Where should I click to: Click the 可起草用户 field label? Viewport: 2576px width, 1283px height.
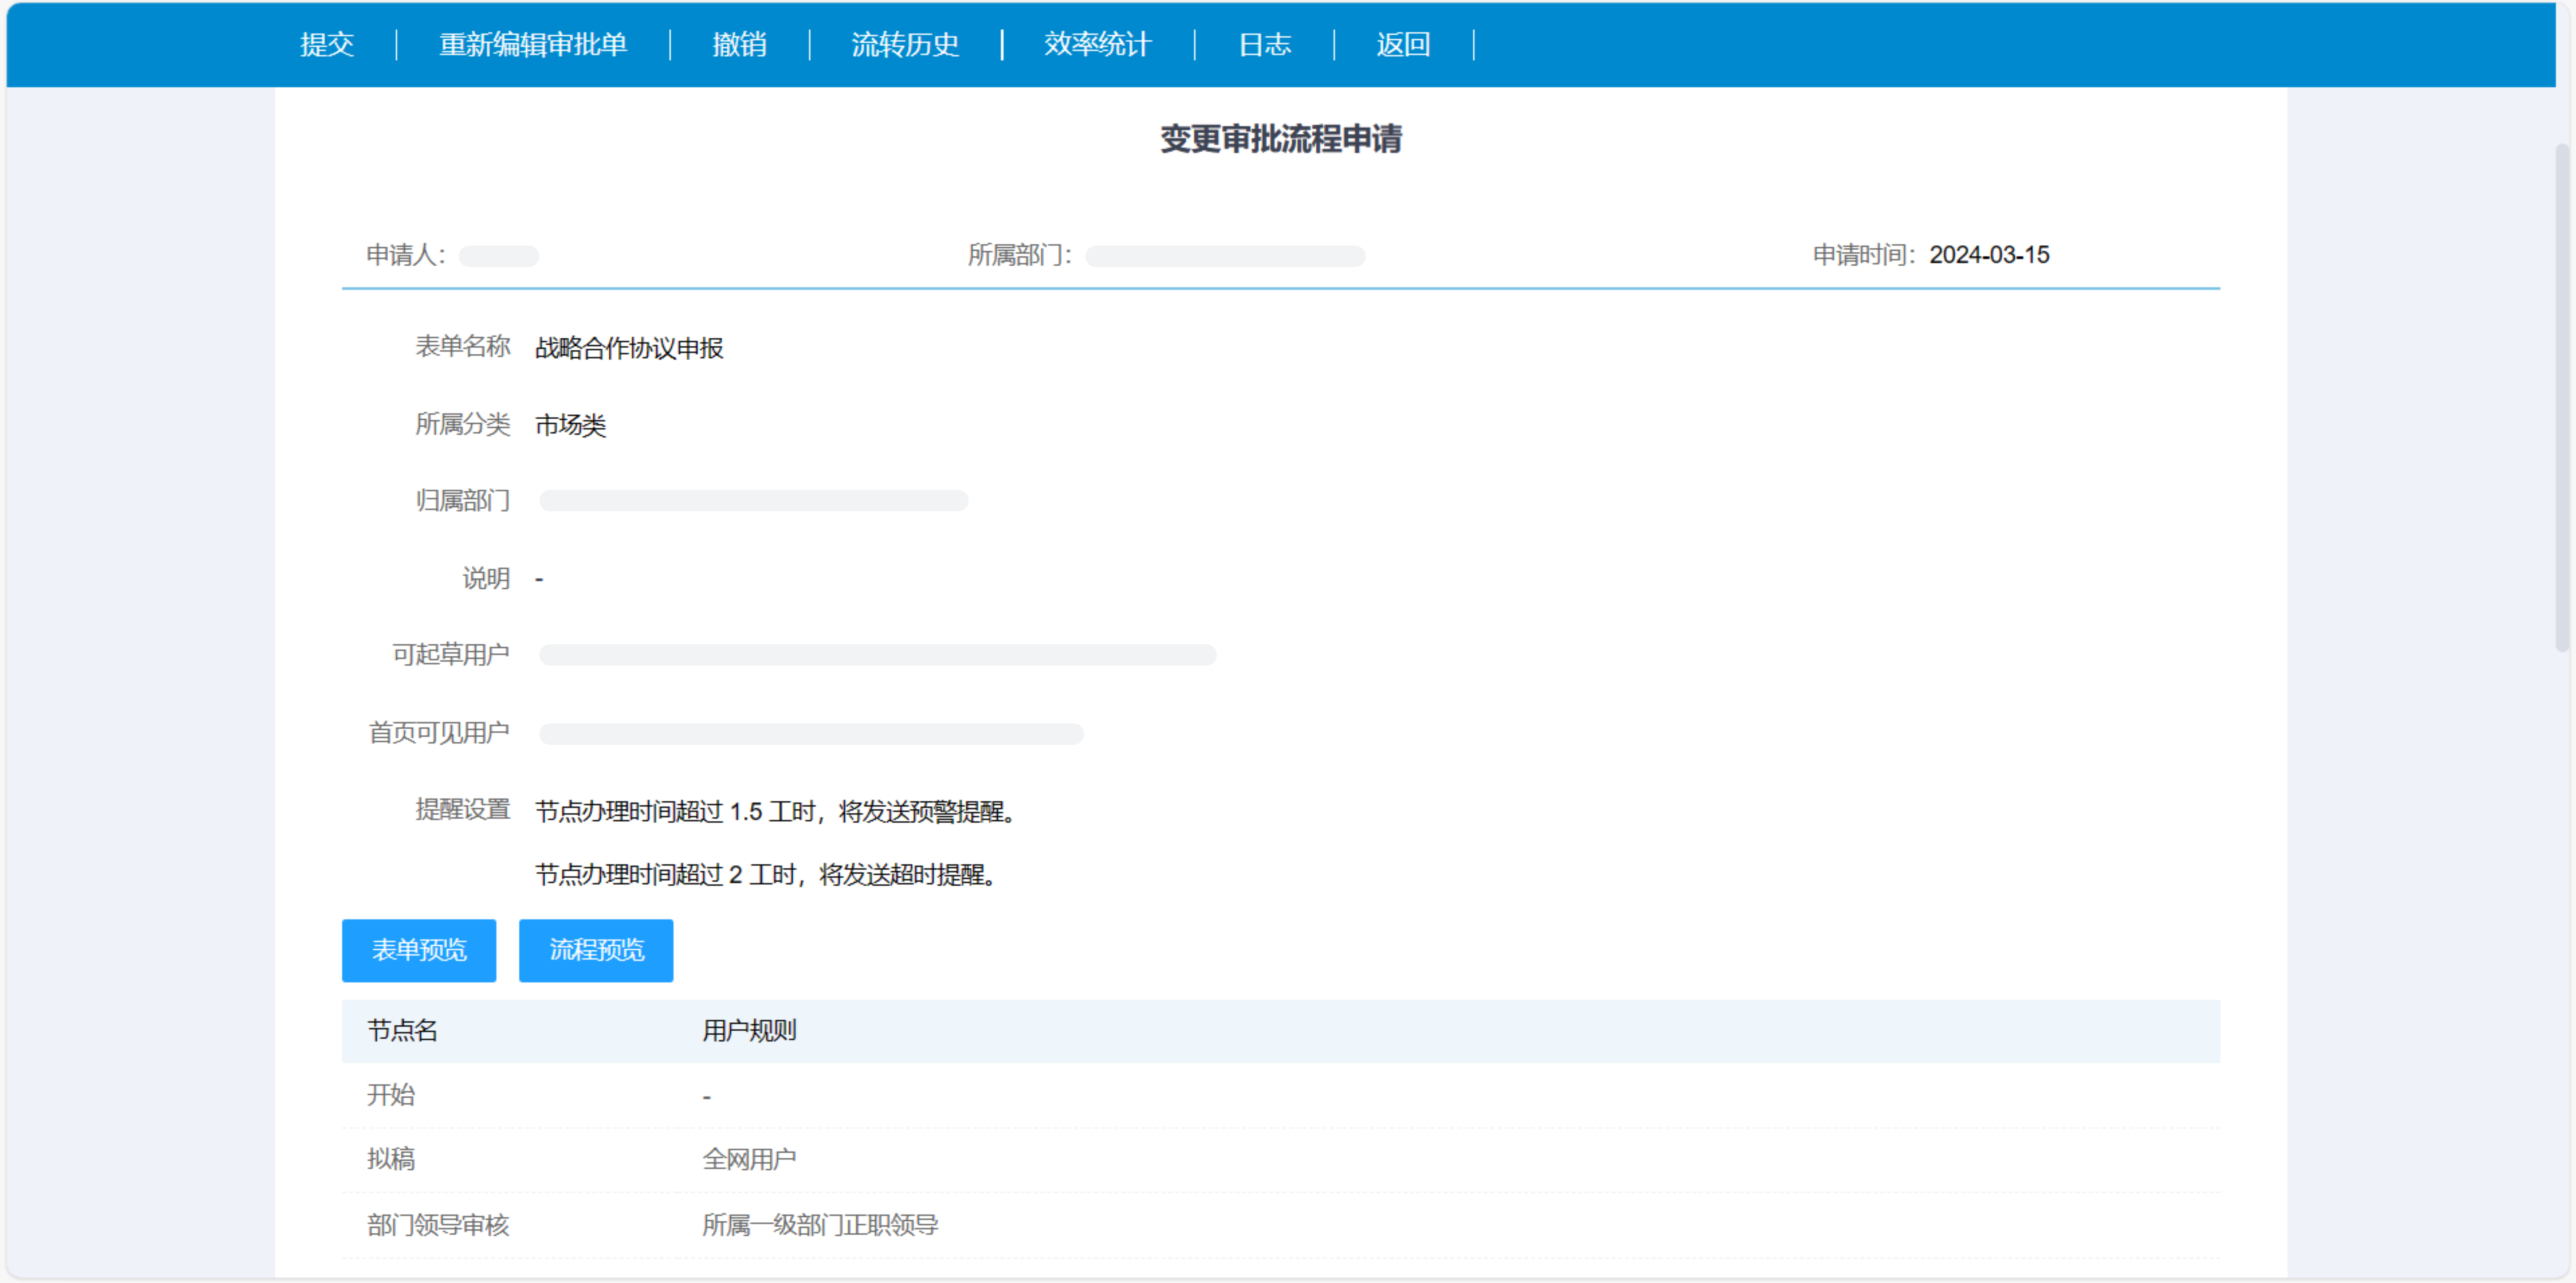pos(451,655)
